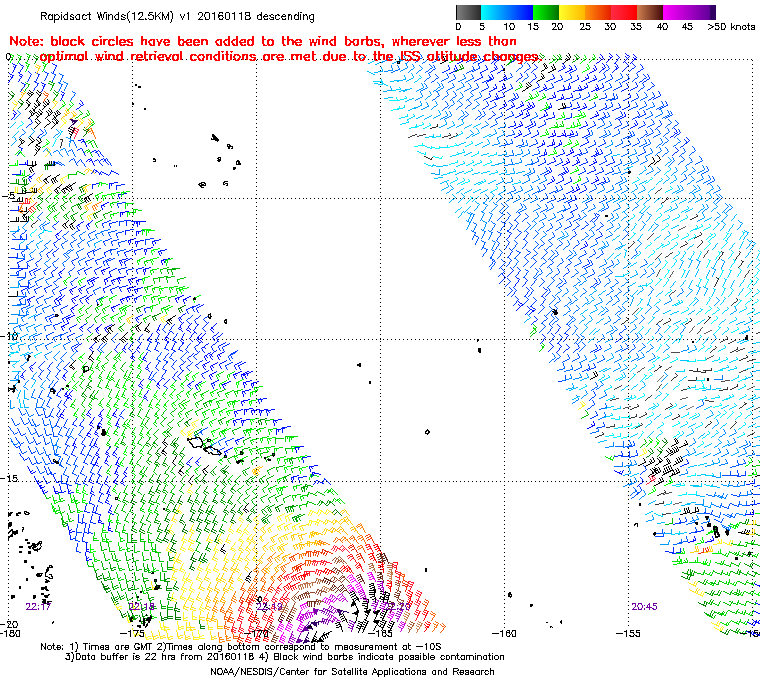Image resolution: width=760 pixels, height=688 pixels.
Task: Click the '22:18' swath time label
Action: click(x=142, y=607)
